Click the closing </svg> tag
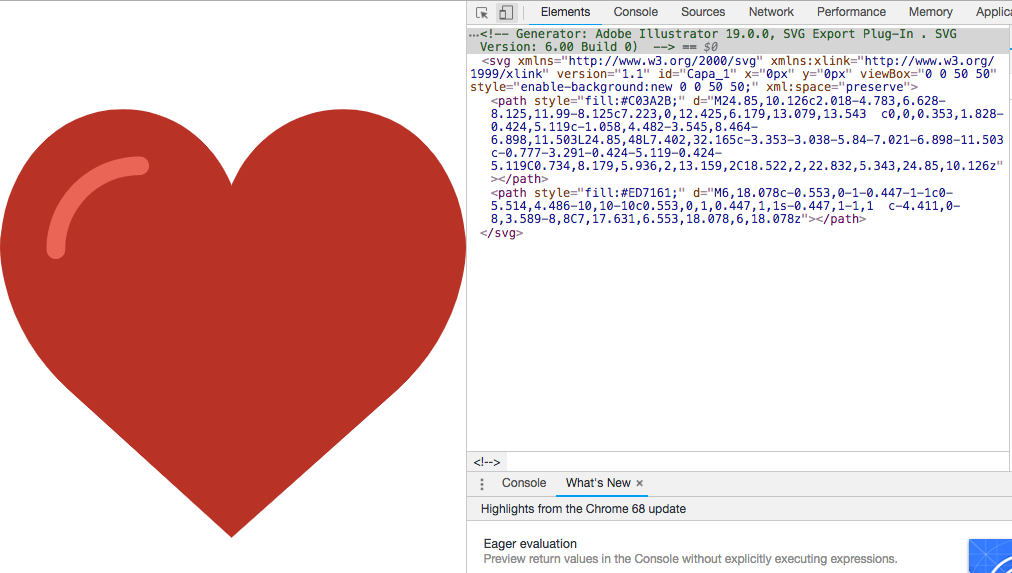Viewport: 1012px width, 573px height. 502,233
